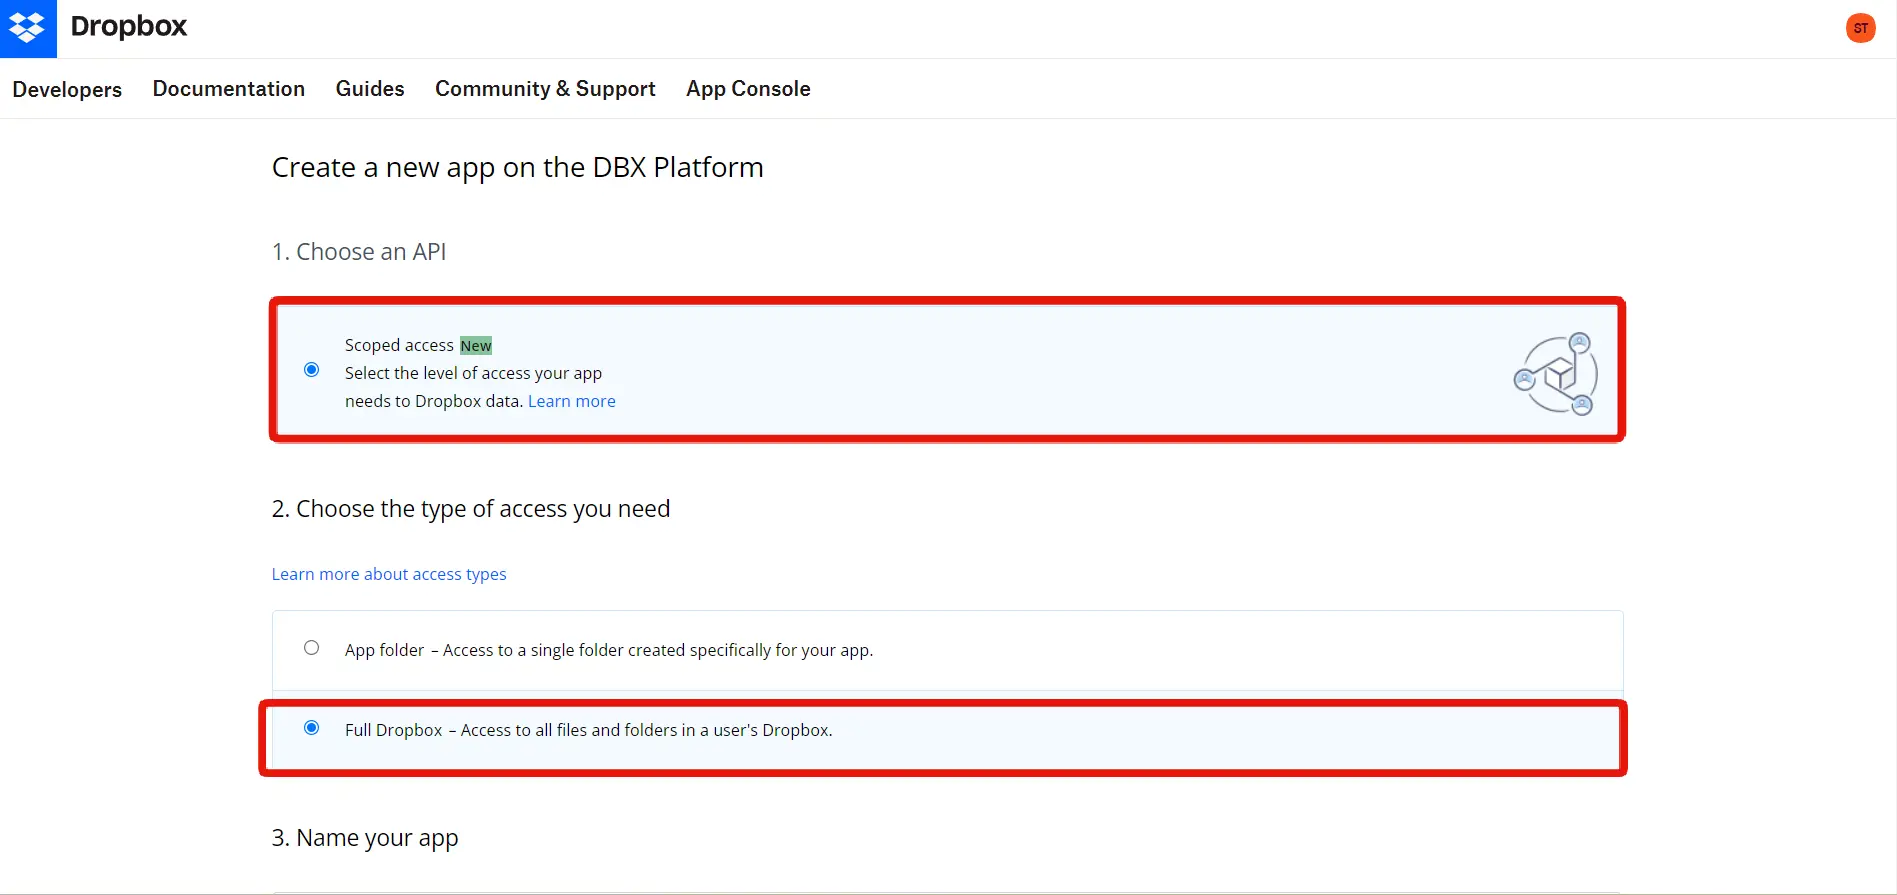Click the Scoped access network illustration
1897x895 pixels.
coord(1555,374)
